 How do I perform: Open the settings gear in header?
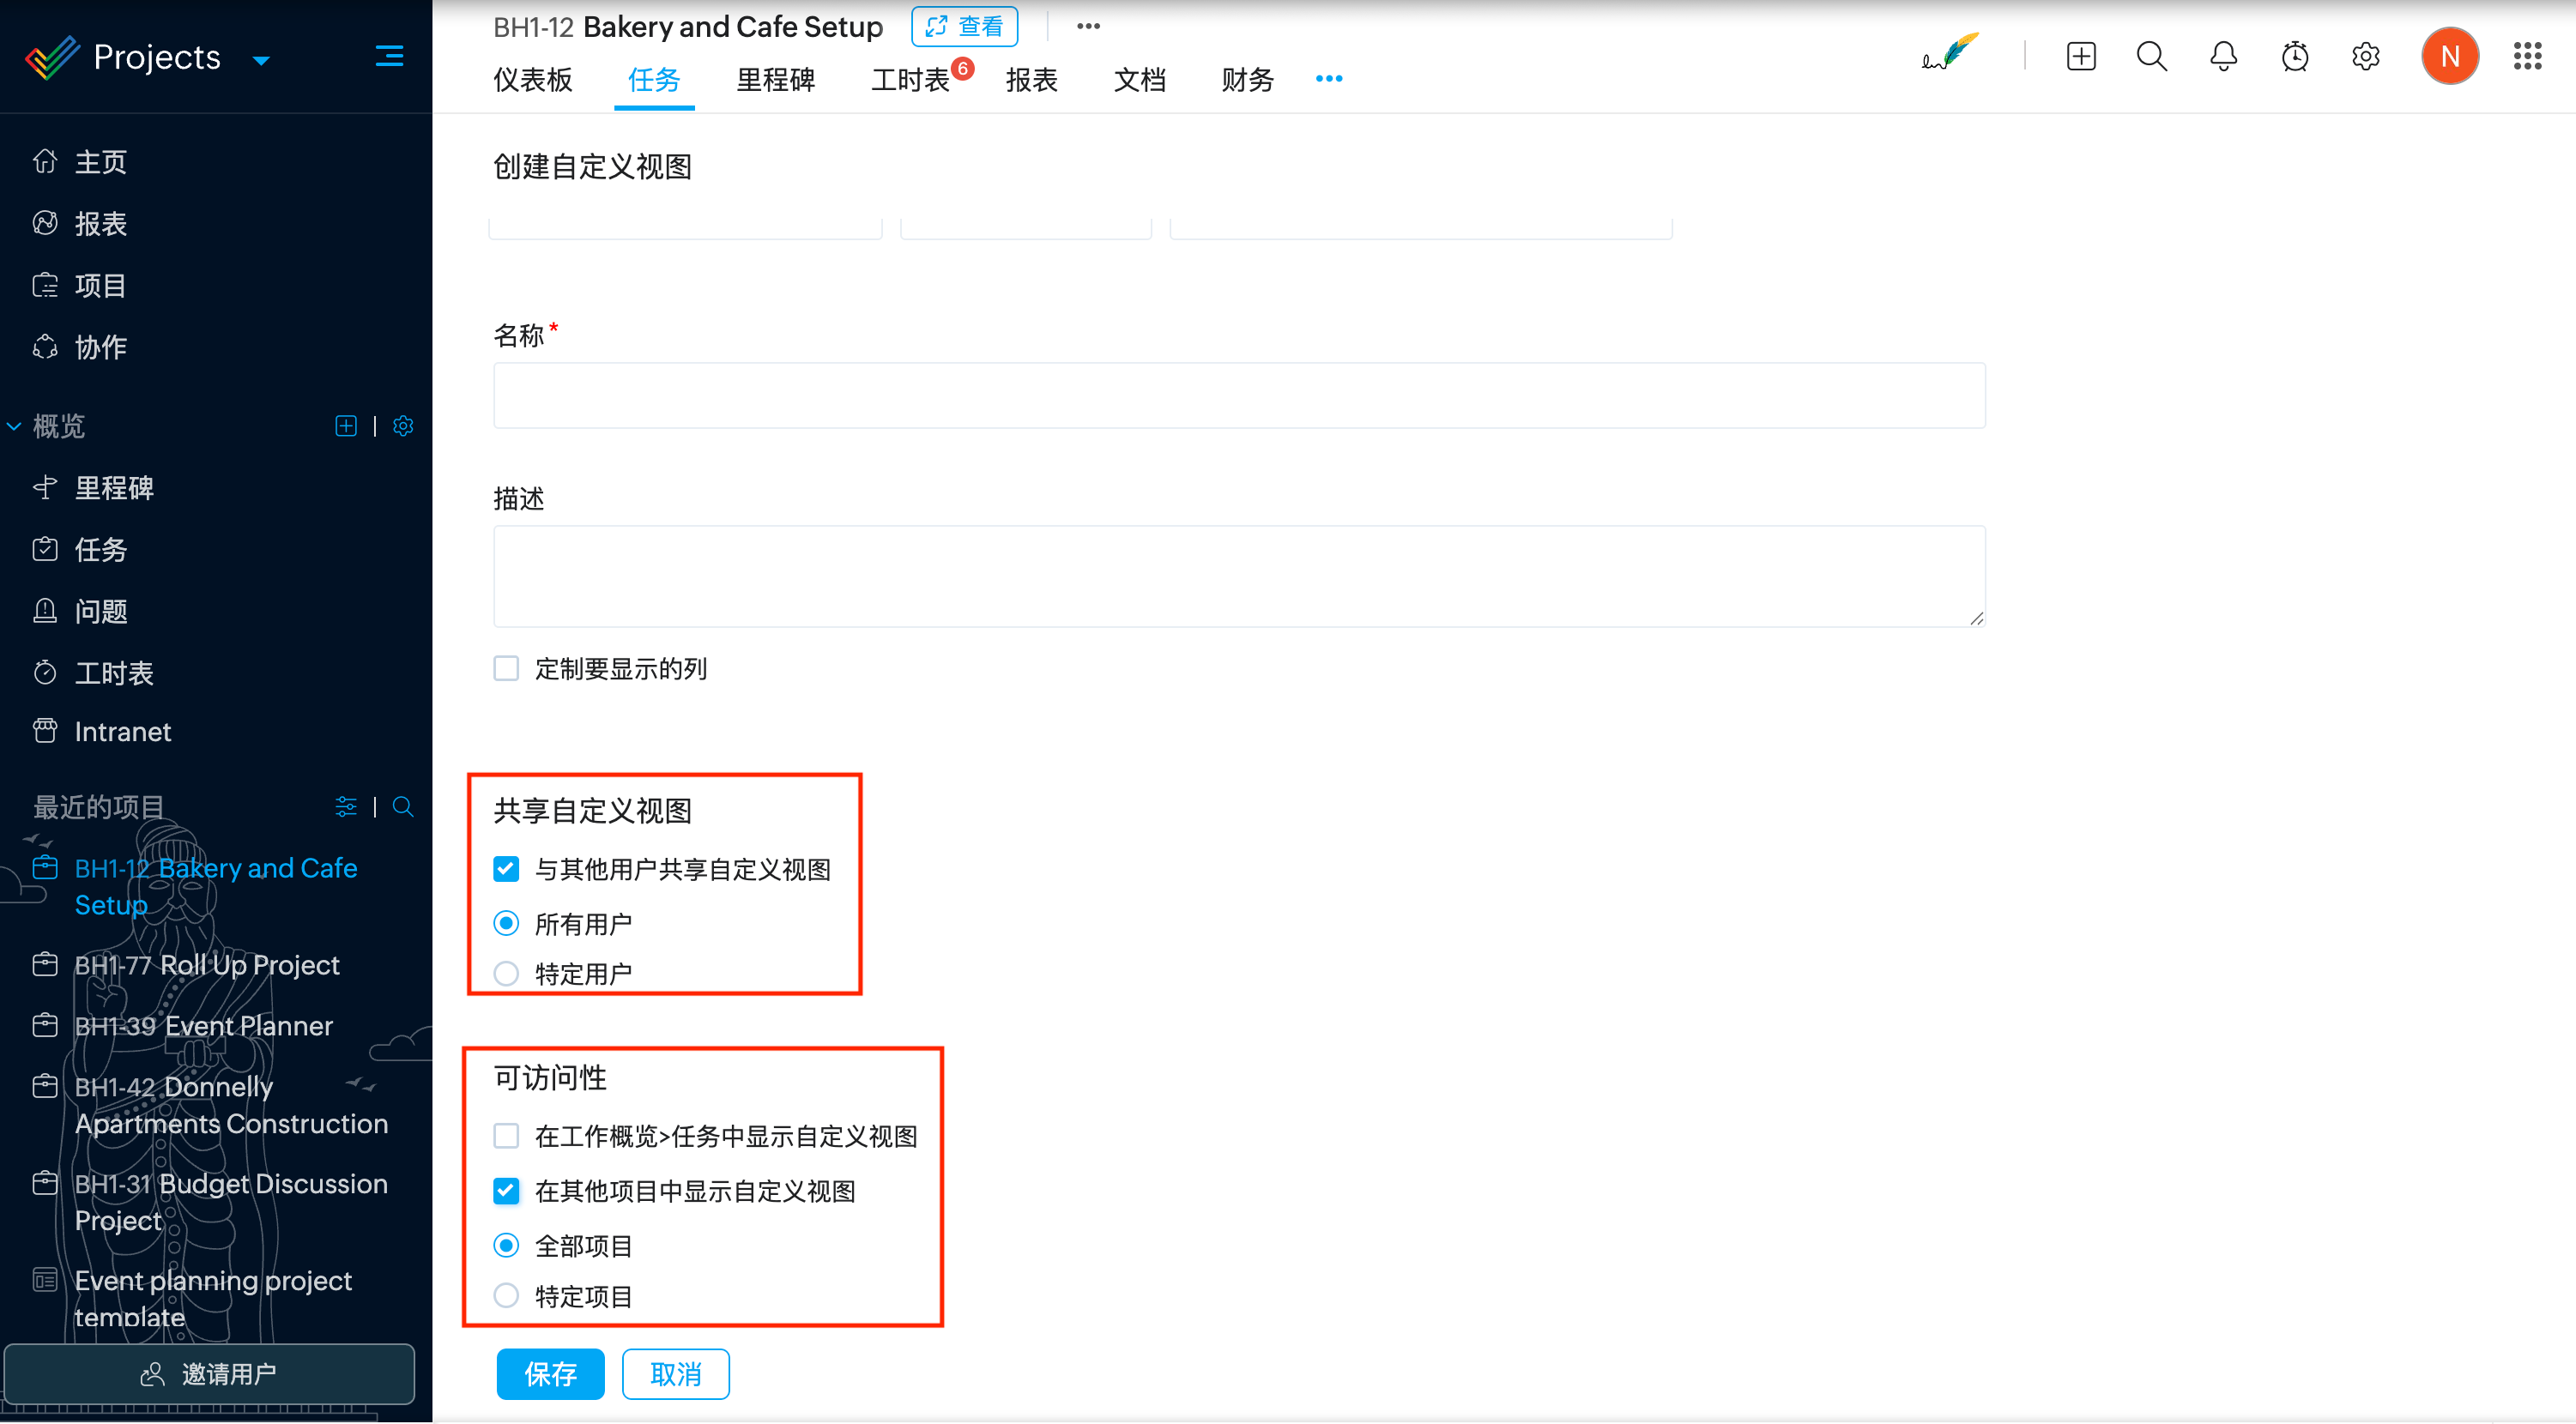pyautogui.click(x=2365, y=56)
